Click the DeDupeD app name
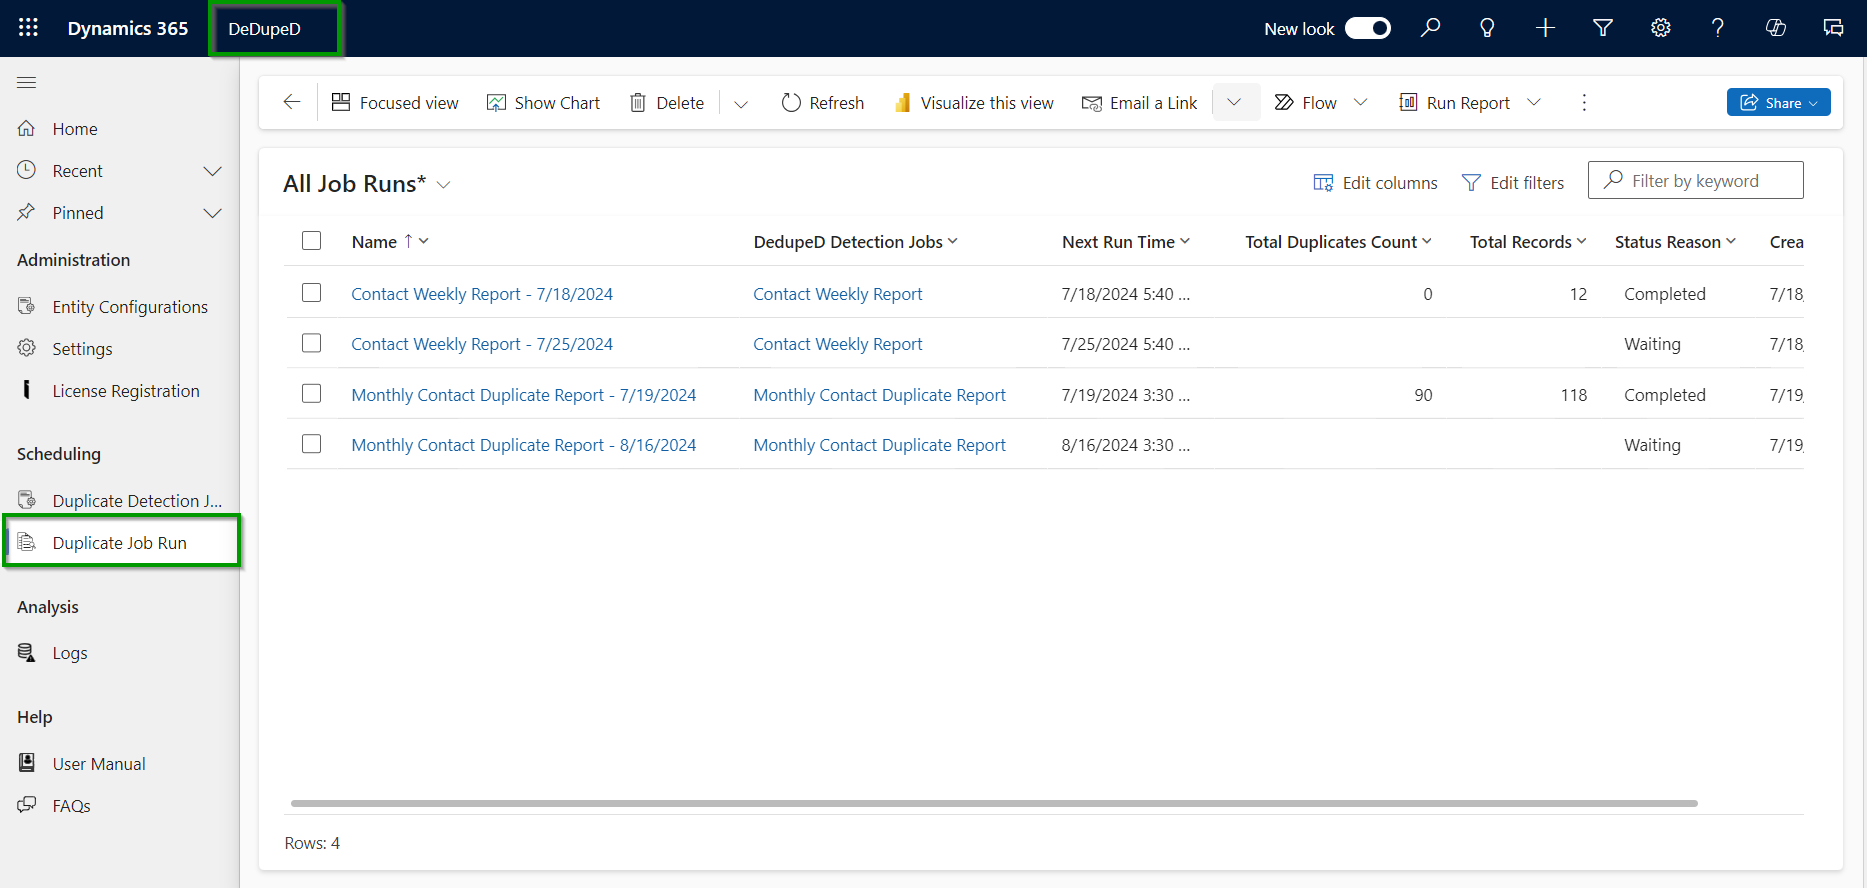Screen dimensions: 1867x888 coord(264,29)
